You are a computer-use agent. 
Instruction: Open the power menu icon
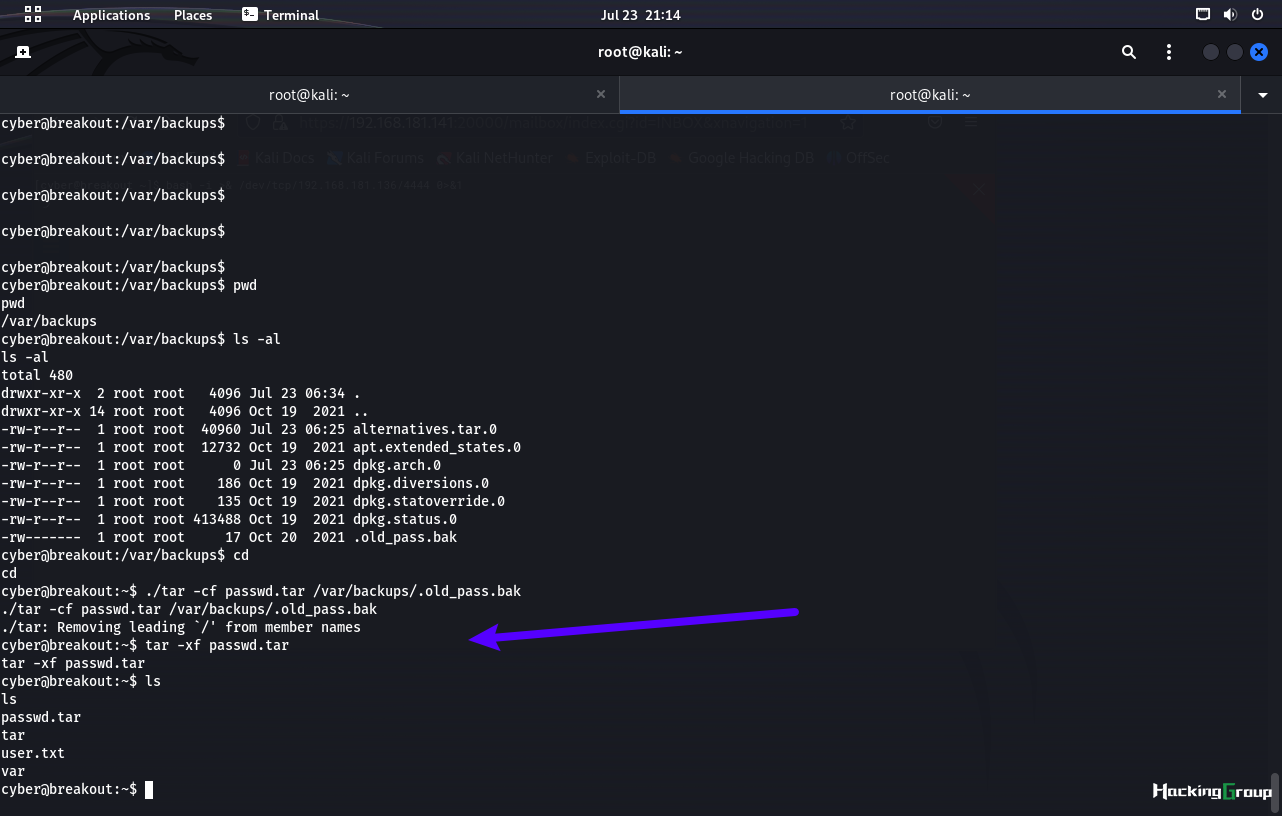(x=1257, y=14)
